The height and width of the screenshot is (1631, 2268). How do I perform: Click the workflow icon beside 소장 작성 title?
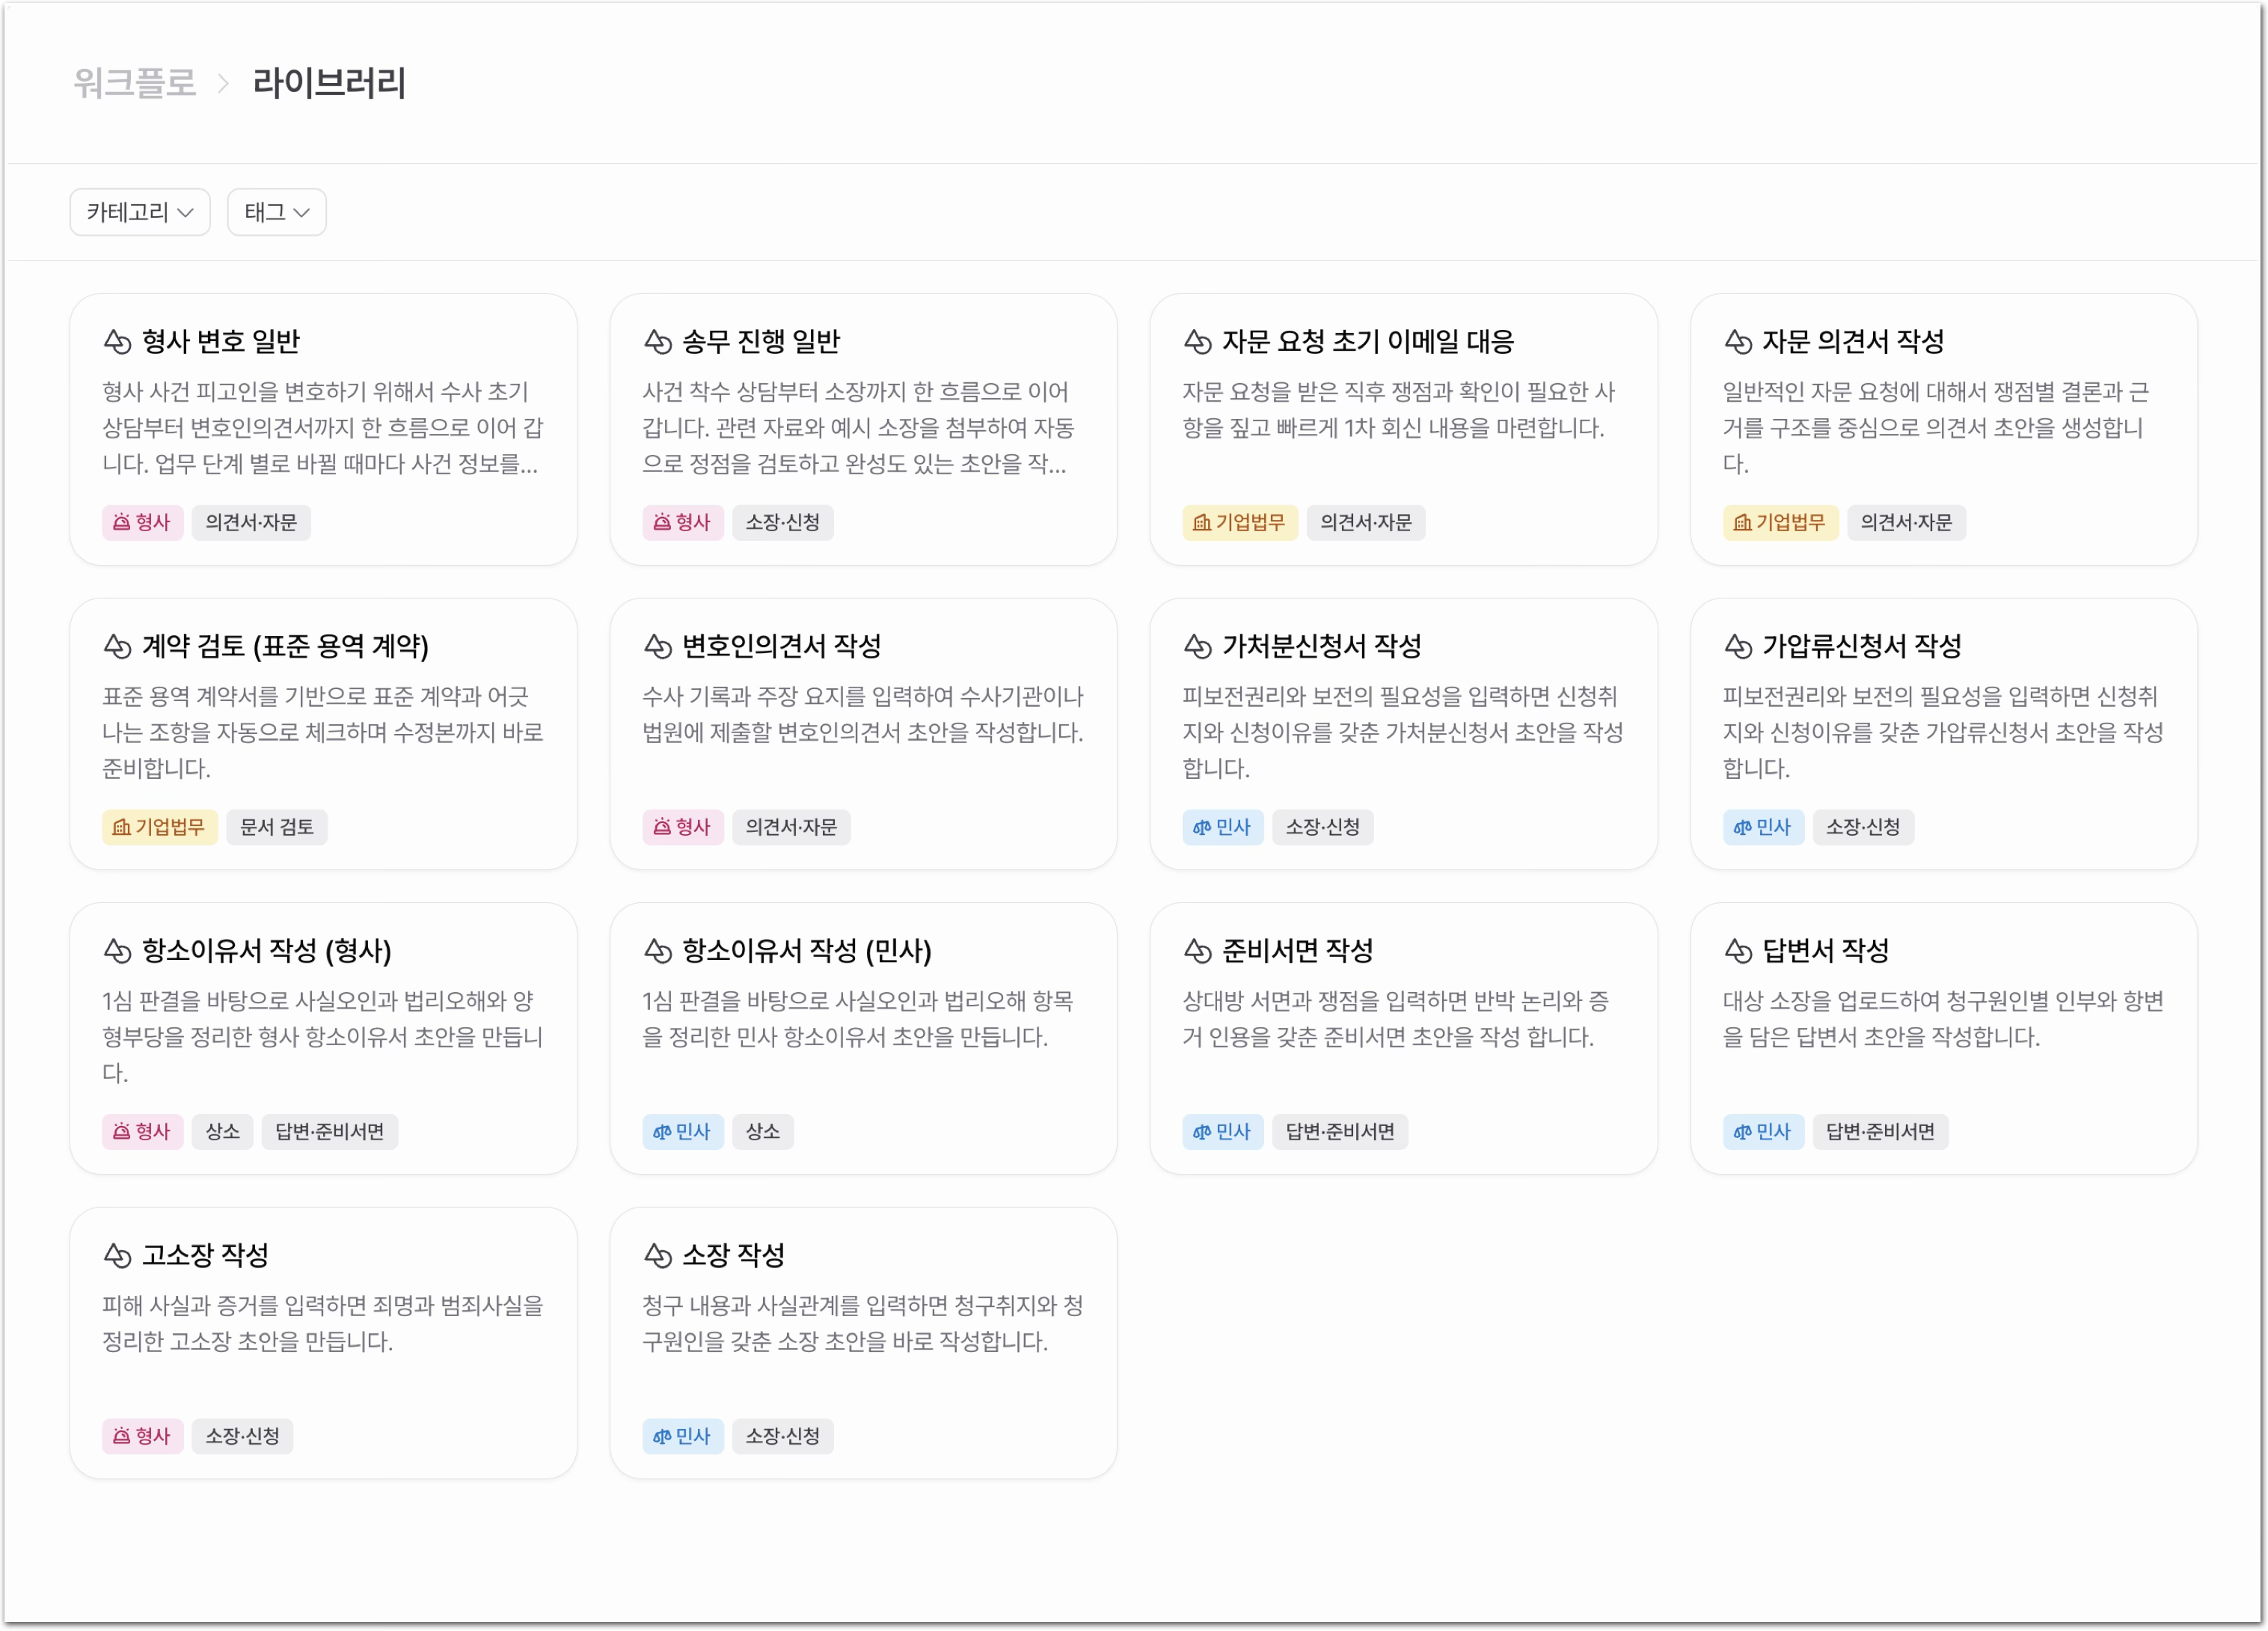click(x=657, y=1256)
